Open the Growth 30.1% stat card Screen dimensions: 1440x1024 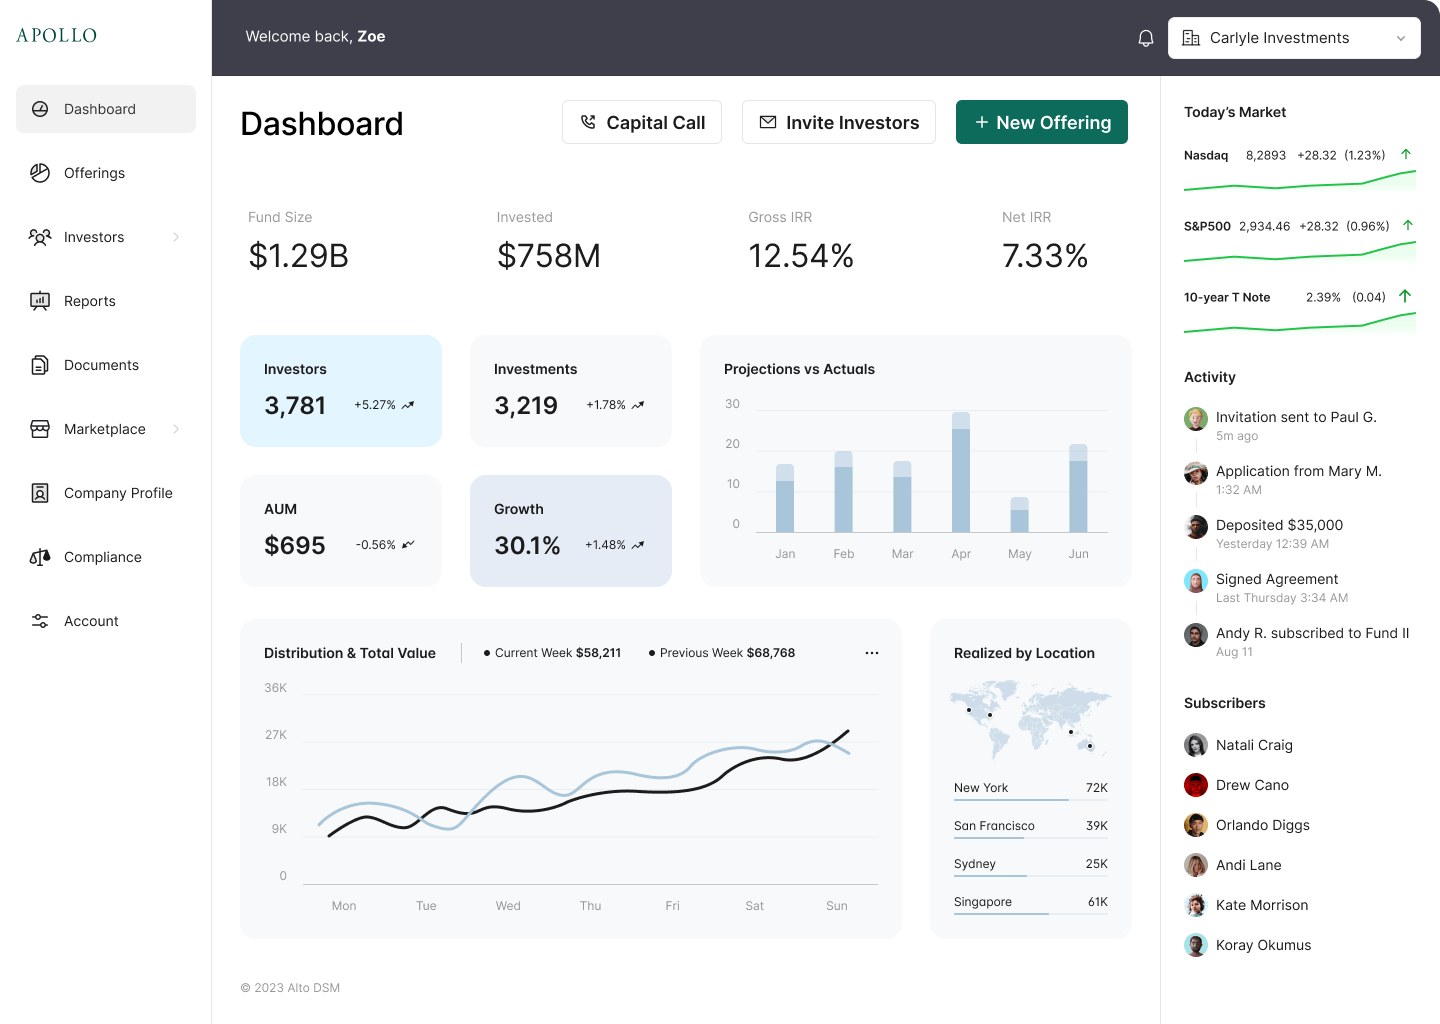point(571,531)
